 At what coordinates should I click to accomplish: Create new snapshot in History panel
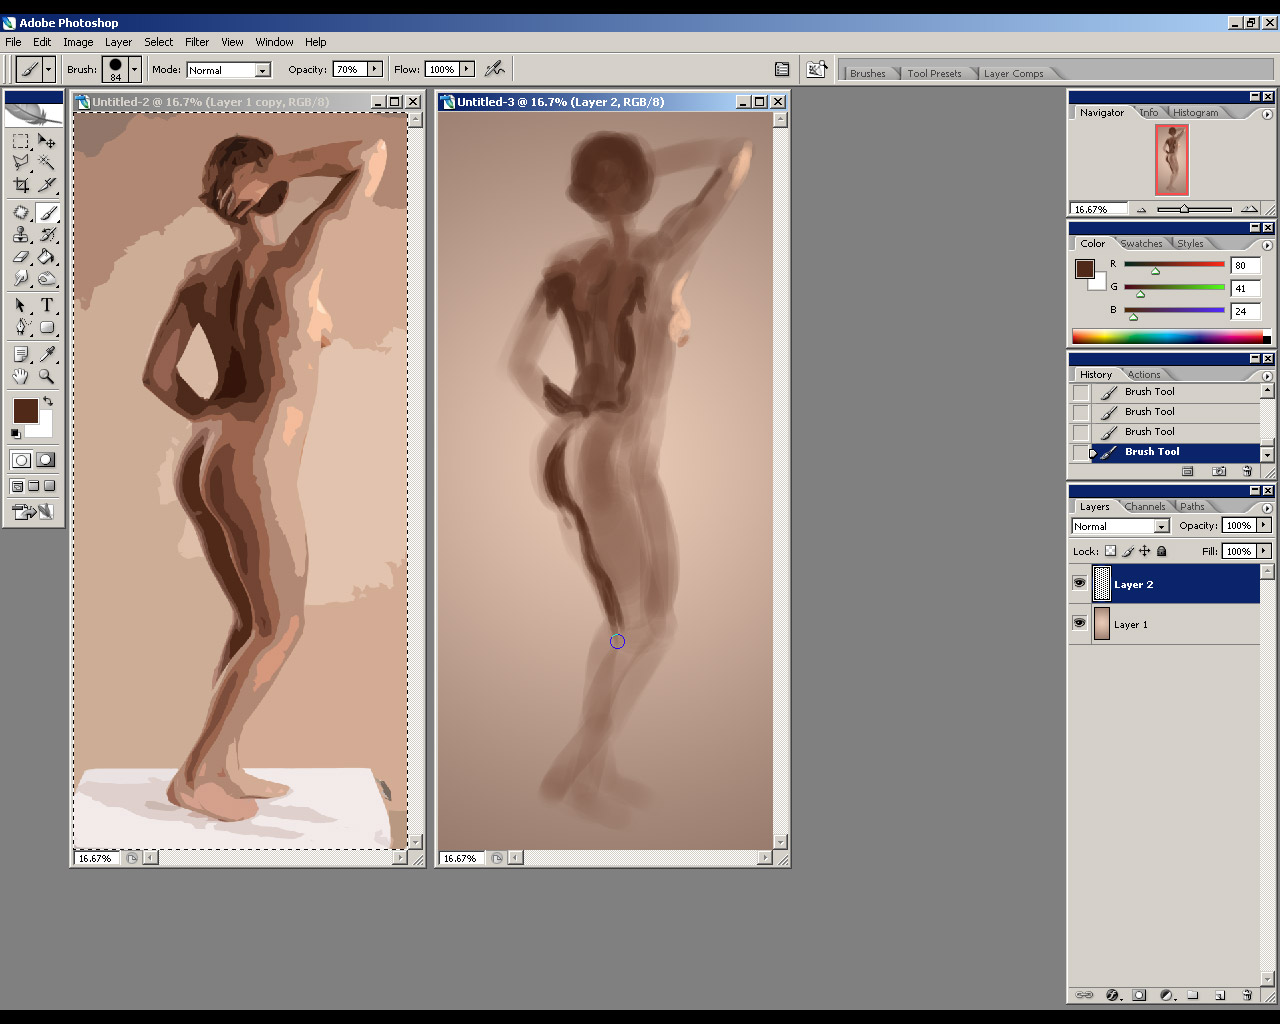(x=1219, y=471)
